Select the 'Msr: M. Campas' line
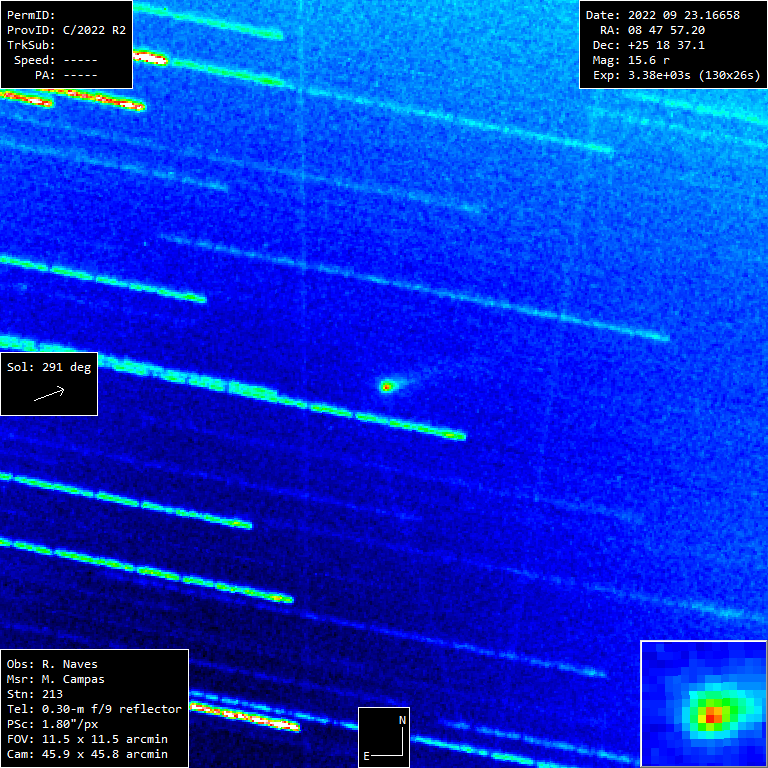 tap(55, 679)
